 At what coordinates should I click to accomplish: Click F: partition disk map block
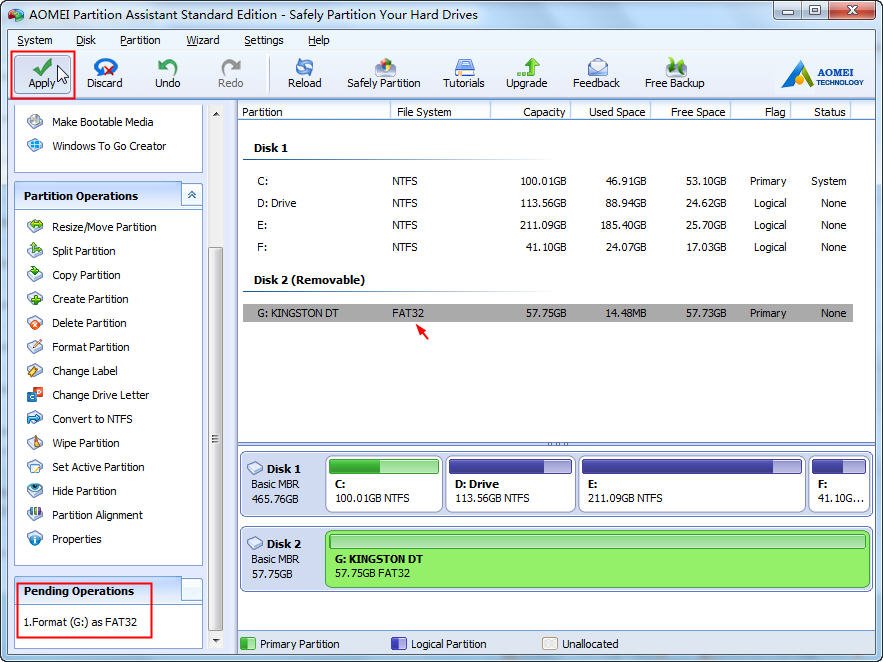tap(839, 484)
